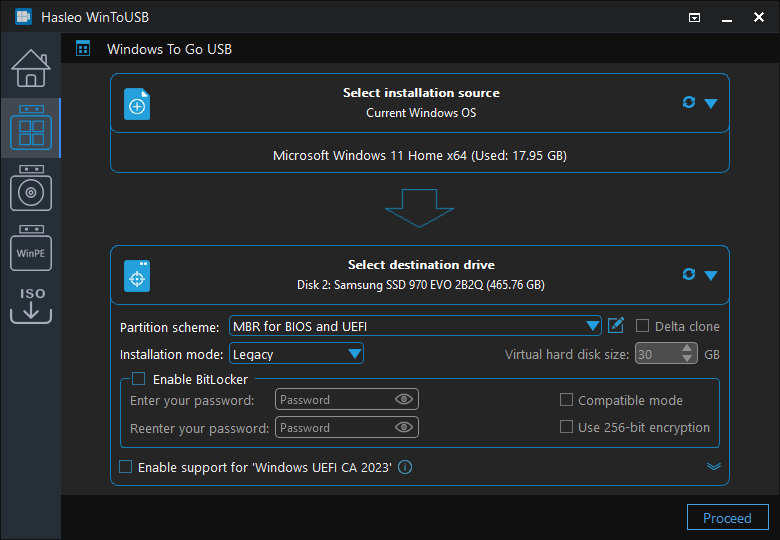The image size is (780, 540).
Task: Click the 'Current Windows OS' source text
Action: [x=421, y=113]
